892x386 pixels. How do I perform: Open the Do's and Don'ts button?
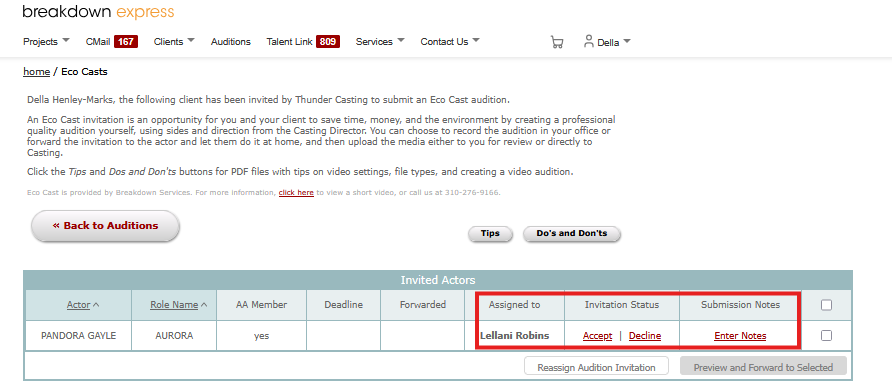point(571,234)
